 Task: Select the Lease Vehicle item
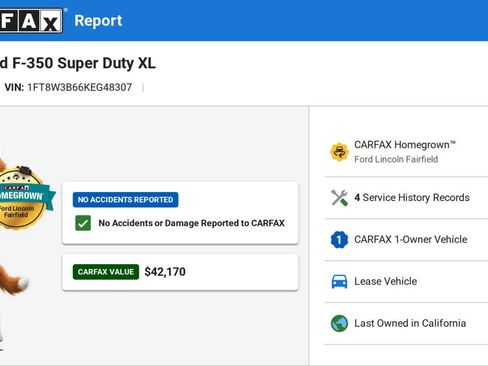tap(406, 281)
